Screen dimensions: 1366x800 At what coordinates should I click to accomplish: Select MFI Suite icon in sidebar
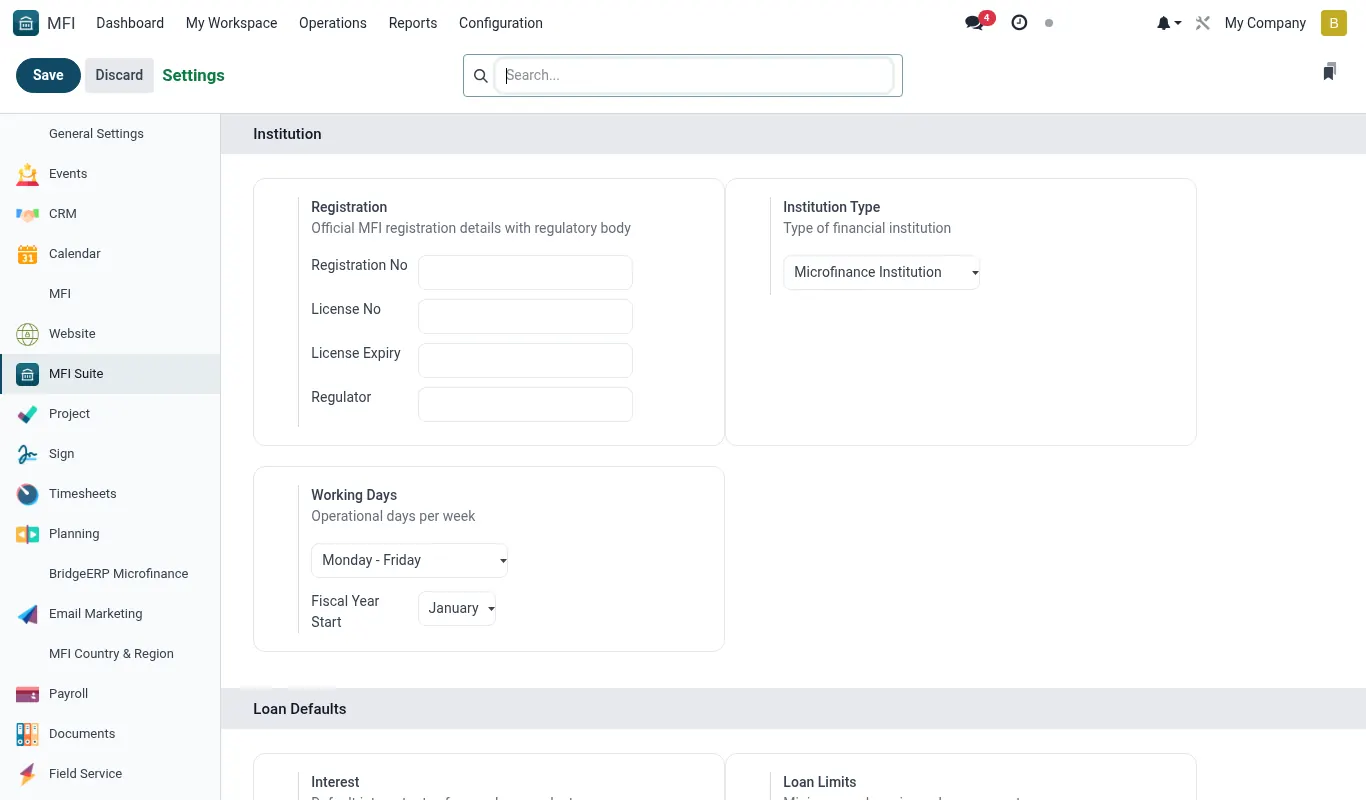[28, 374]
